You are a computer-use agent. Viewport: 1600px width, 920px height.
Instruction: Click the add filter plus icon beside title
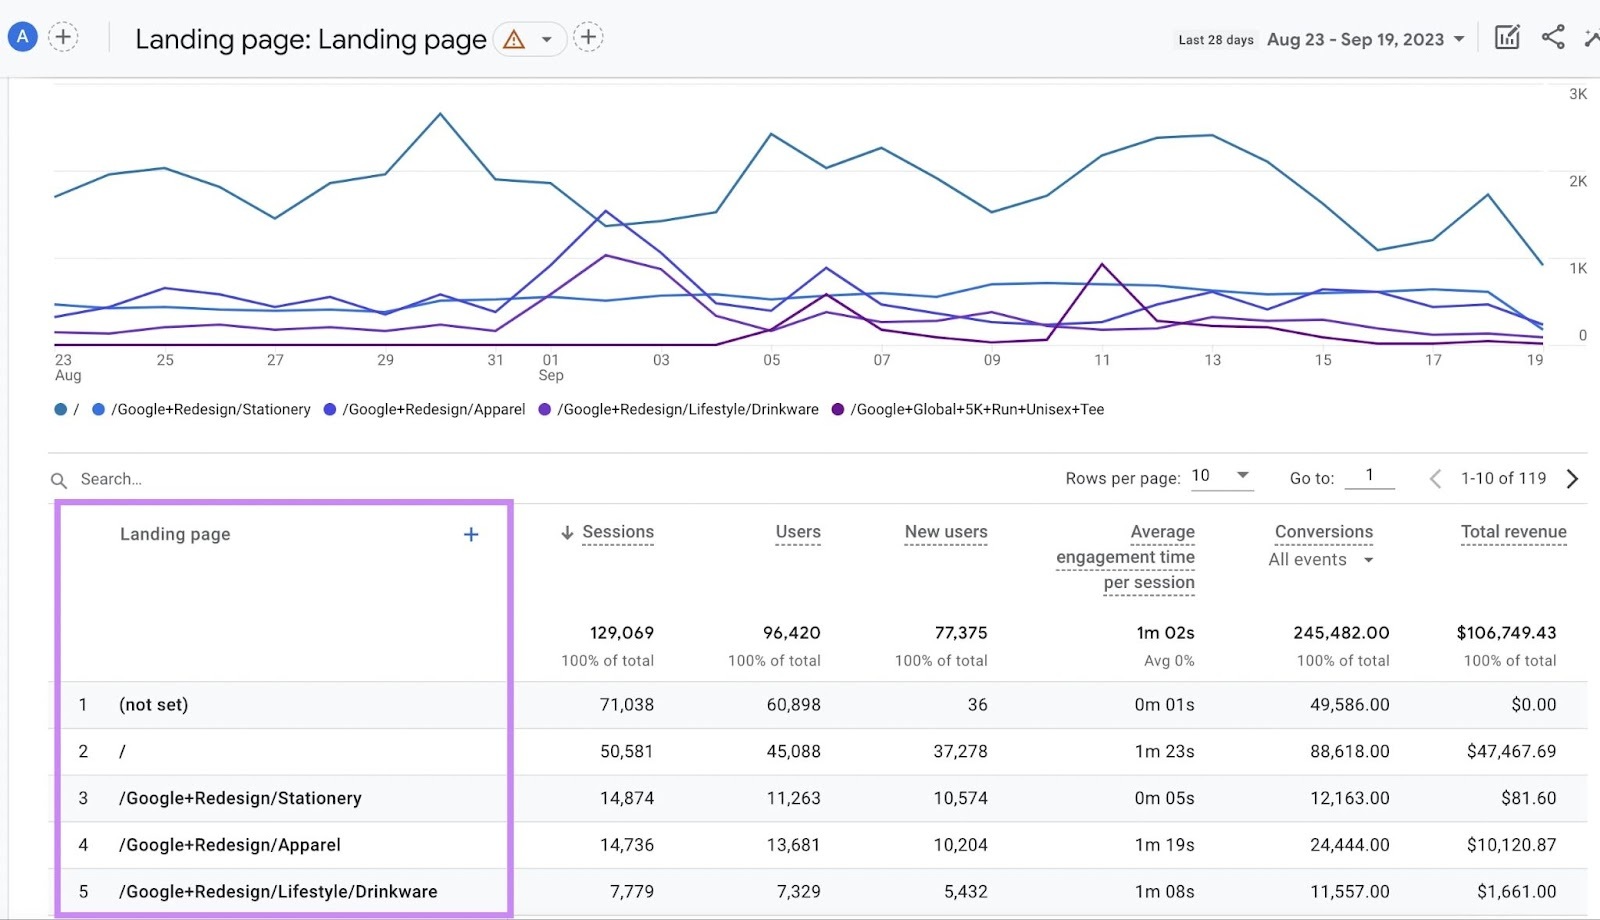pos(588,38)
